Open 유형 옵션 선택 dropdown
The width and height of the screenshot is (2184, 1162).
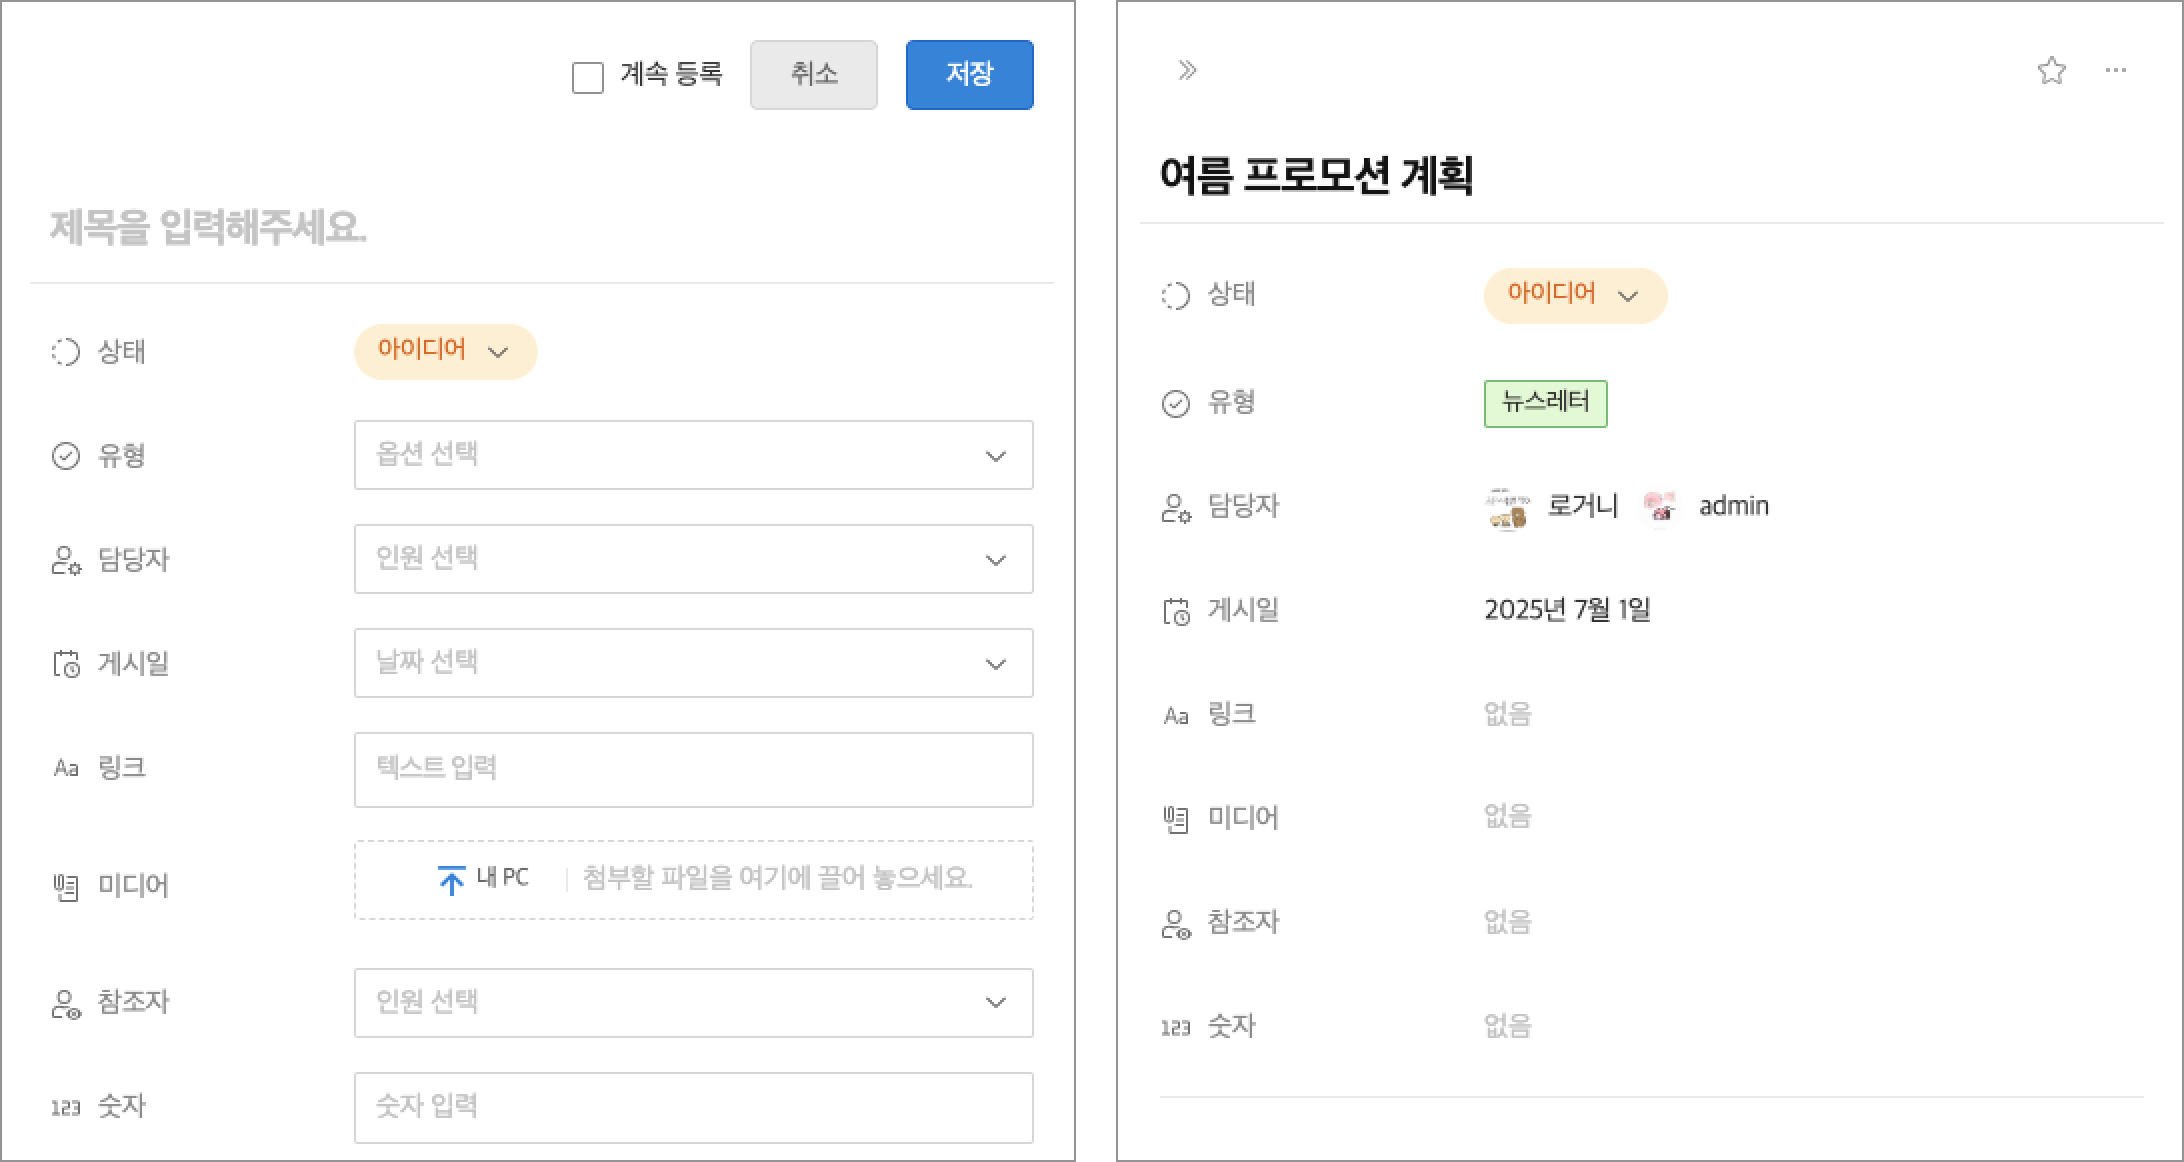[x=693, y=456]
